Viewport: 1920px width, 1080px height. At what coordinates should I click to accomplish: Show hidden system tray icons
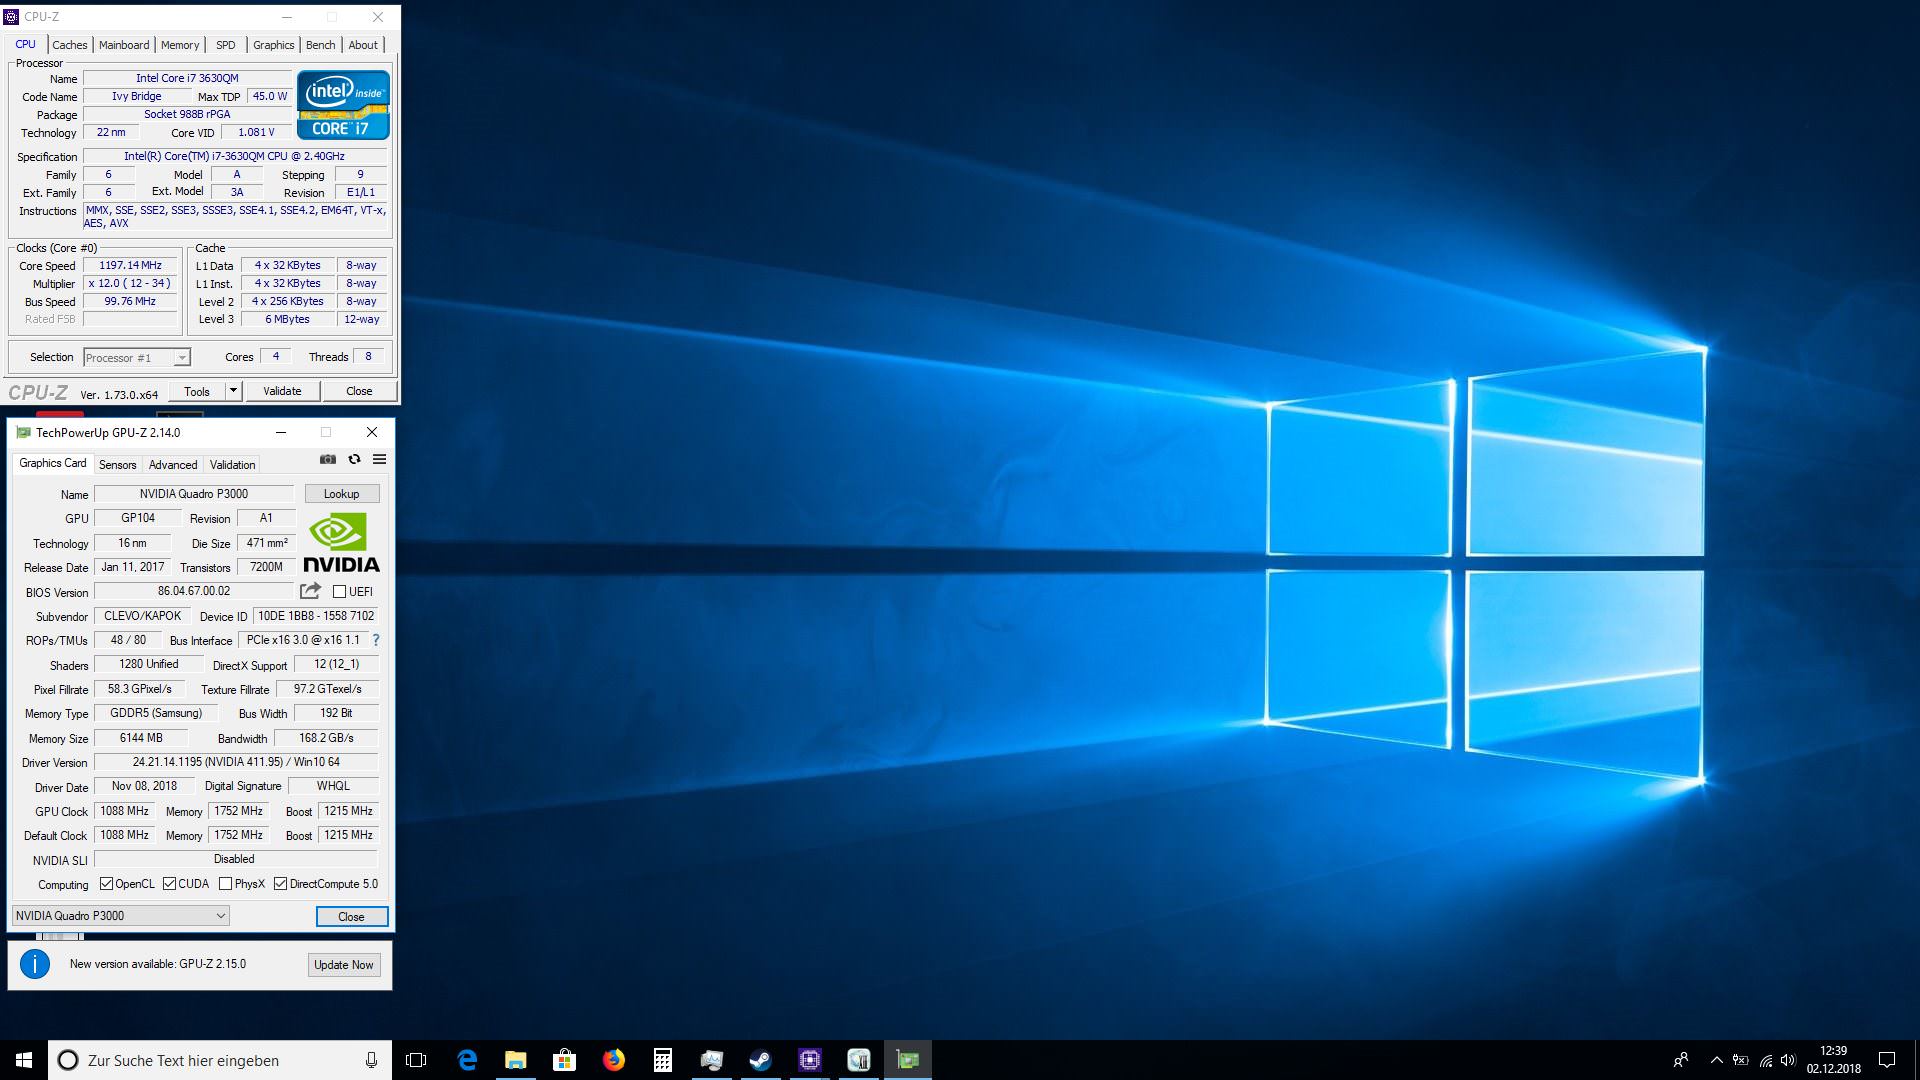click(x=1717, y=1060)
